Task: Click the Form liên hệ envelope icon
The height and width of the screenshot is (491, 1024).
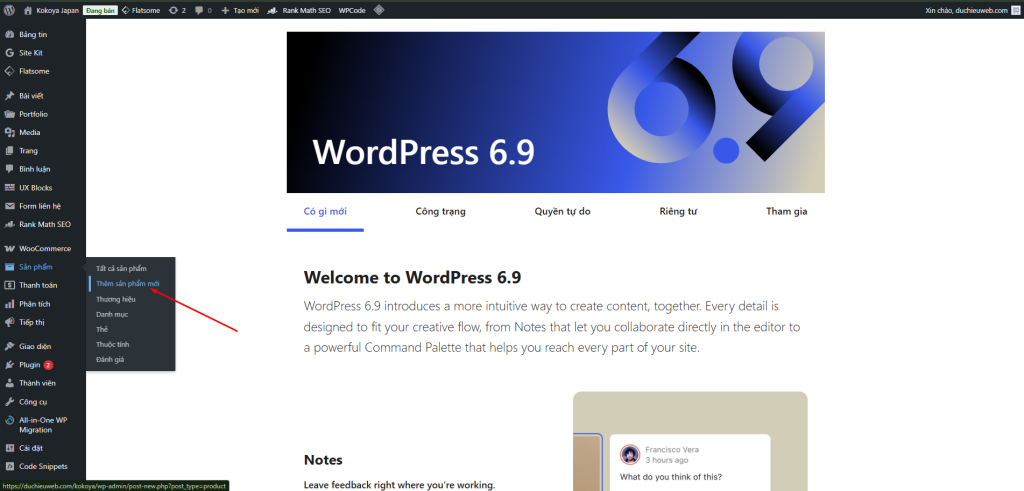Action: click(9, 206)
